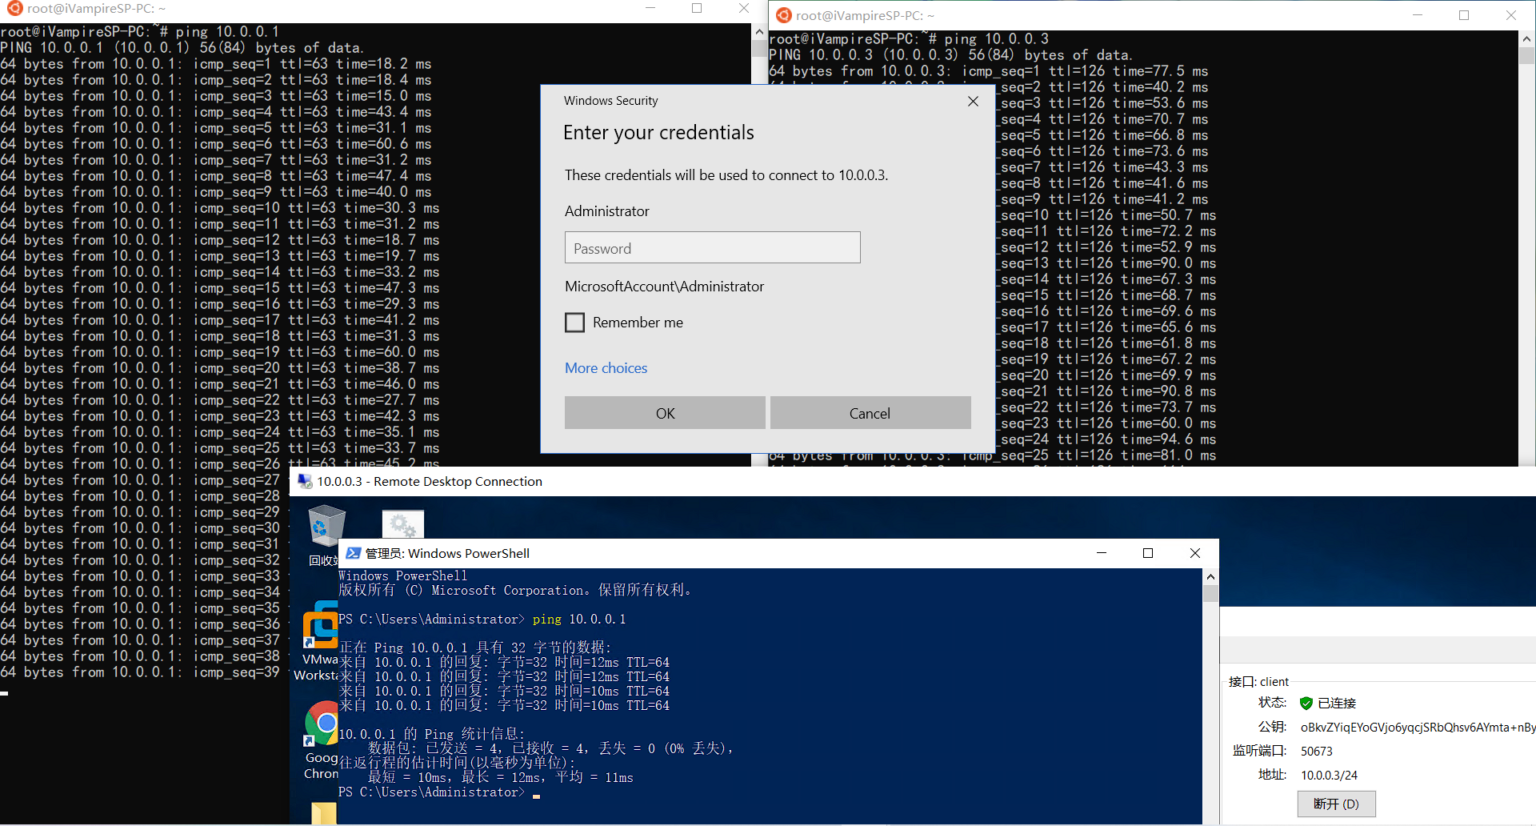Open the Google Chrome desktop shortcut
The image size is (1536, 826).
(x=322, y=724)
